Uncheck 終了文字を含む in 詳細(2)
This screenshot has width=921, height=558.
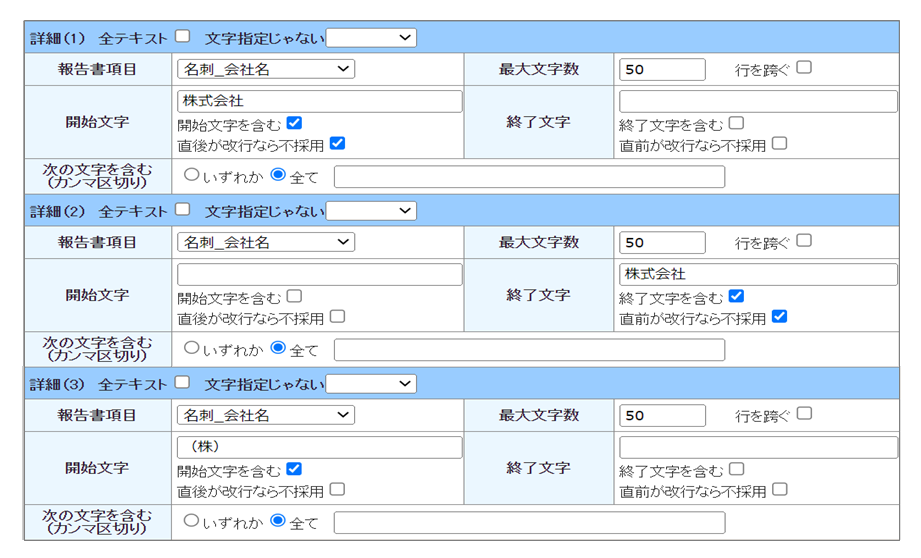(736, 297)
